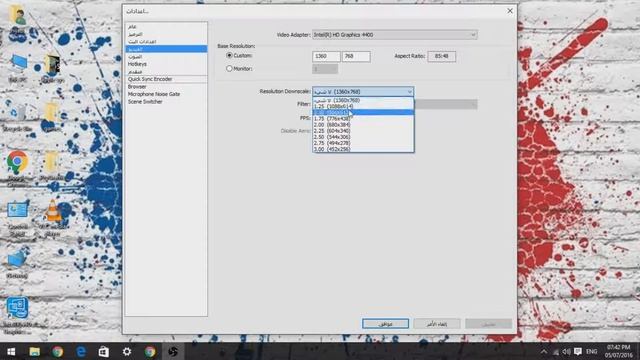Open Microphone Noise Gate settings
This screenshot has height=360, width=640.
tap(166, 94)
